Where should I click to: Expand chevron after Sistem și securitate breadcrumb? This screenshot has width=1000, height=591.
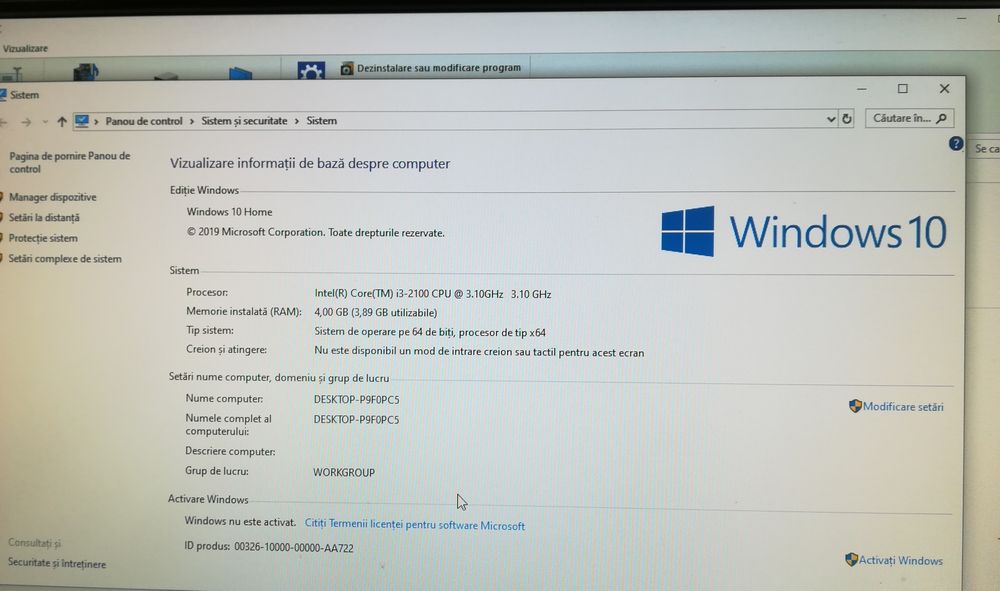tap(297, 121)
